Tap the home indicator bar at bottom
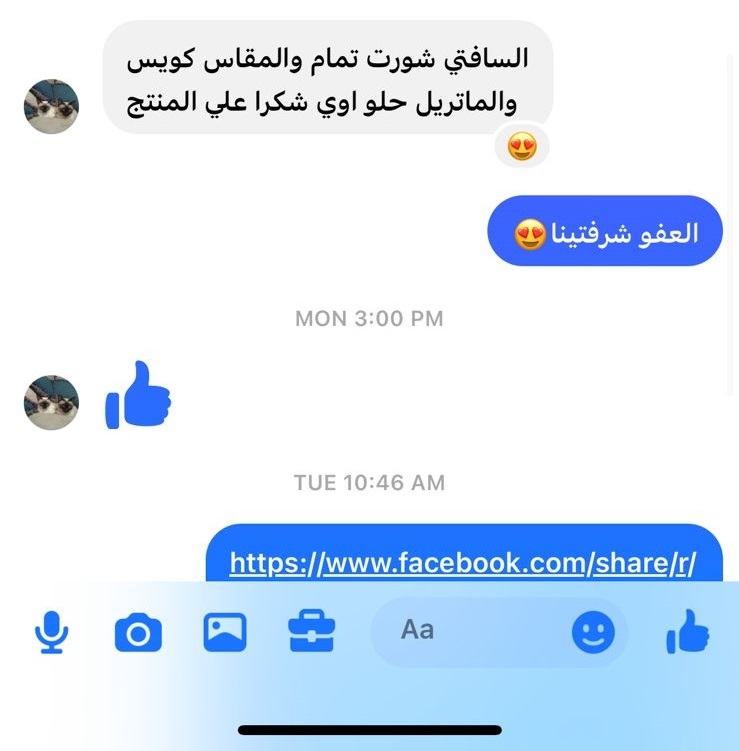Screen dimensions: 739x751 [370, 730]
